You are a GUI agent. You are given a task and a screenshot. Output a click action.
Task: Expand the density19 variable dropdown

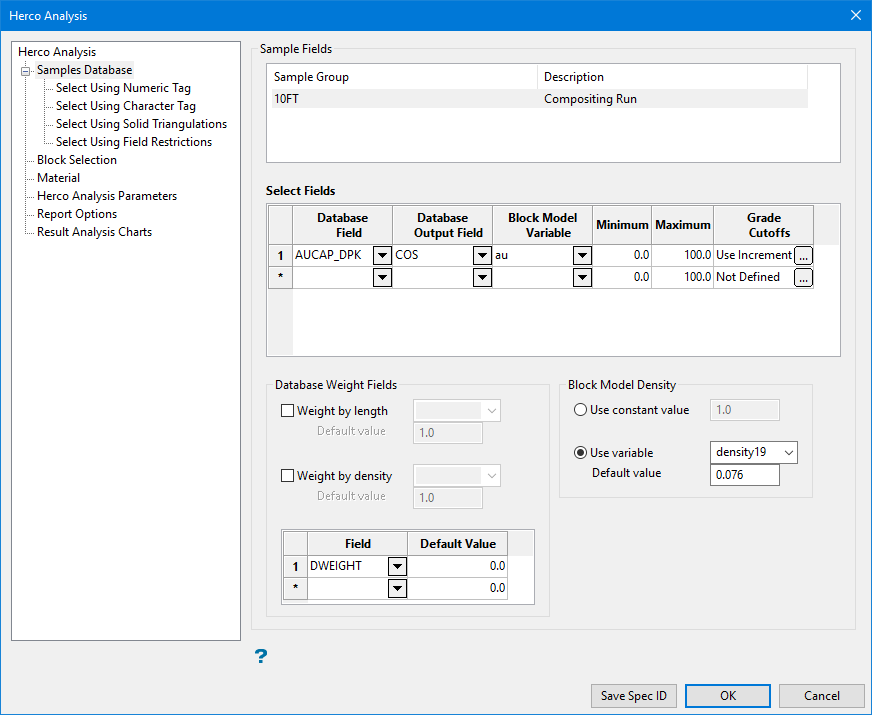click(786, 453)
